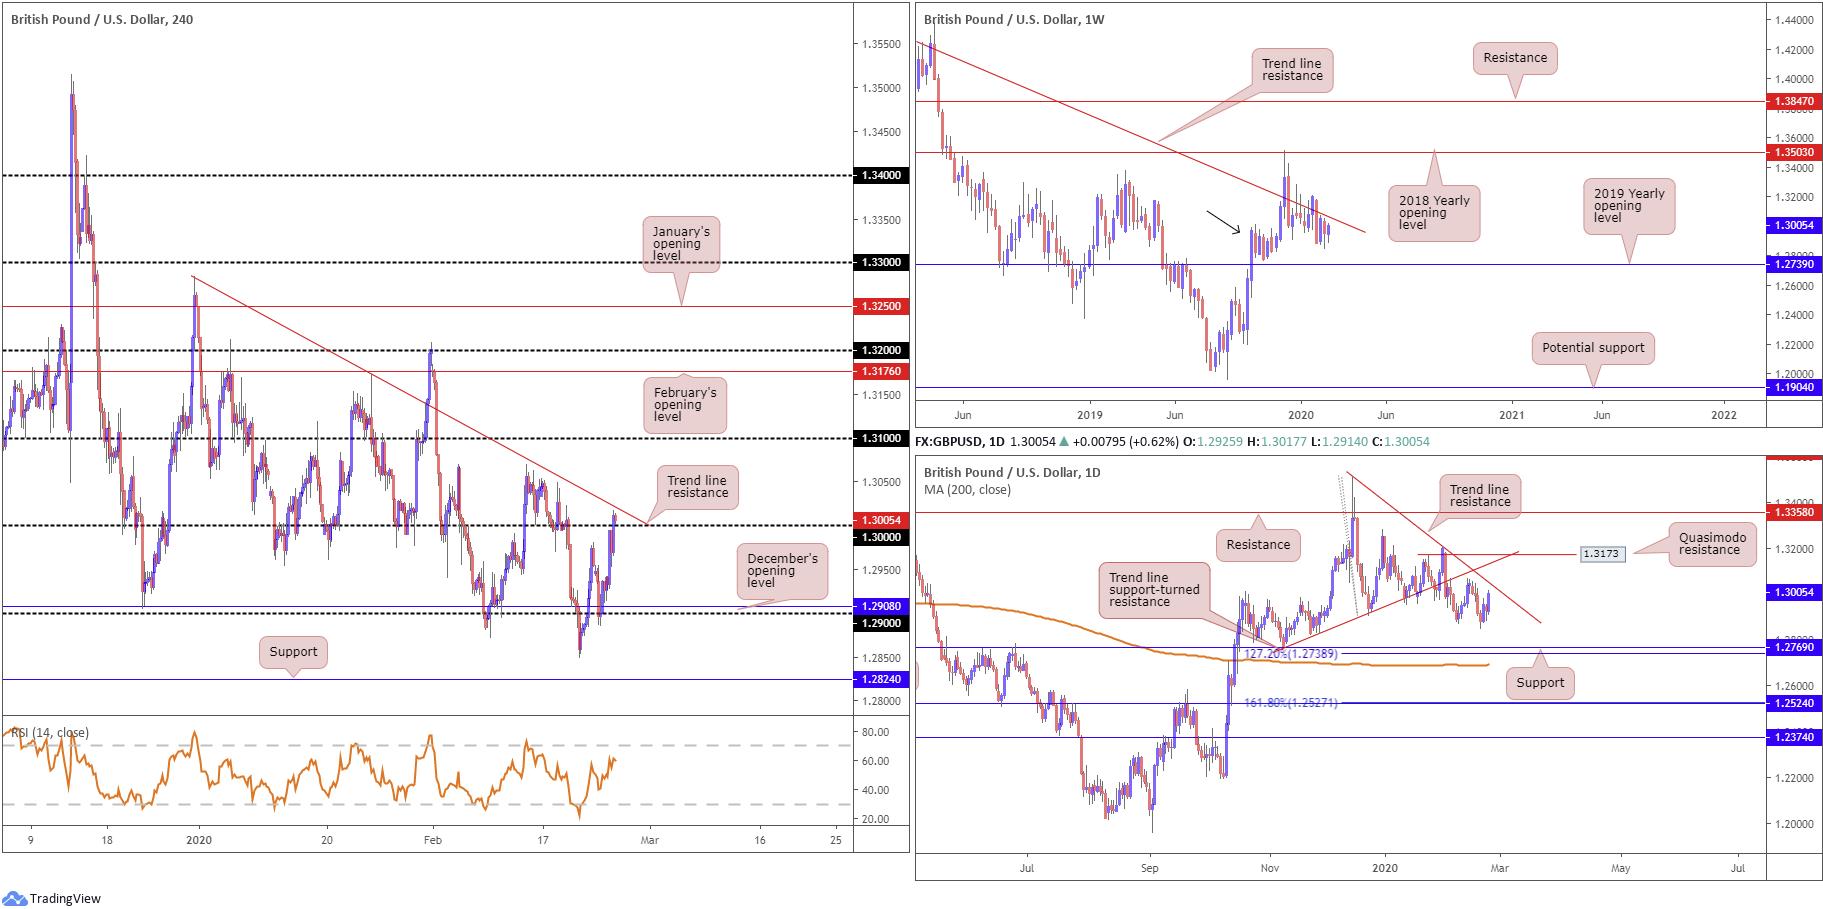Screen dimensions: 1823x909
Task: Click the Resistance callout on daily chart
Action: 1258,545
